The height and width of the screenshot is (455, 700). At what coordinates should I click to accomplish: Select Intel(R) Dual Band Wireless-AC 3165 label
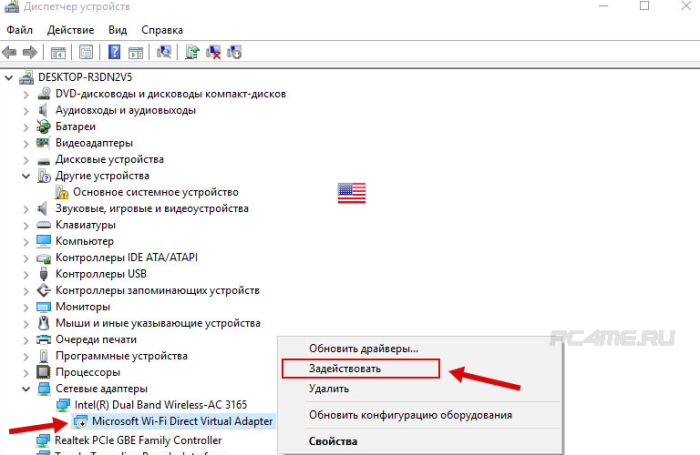[160, 405]
